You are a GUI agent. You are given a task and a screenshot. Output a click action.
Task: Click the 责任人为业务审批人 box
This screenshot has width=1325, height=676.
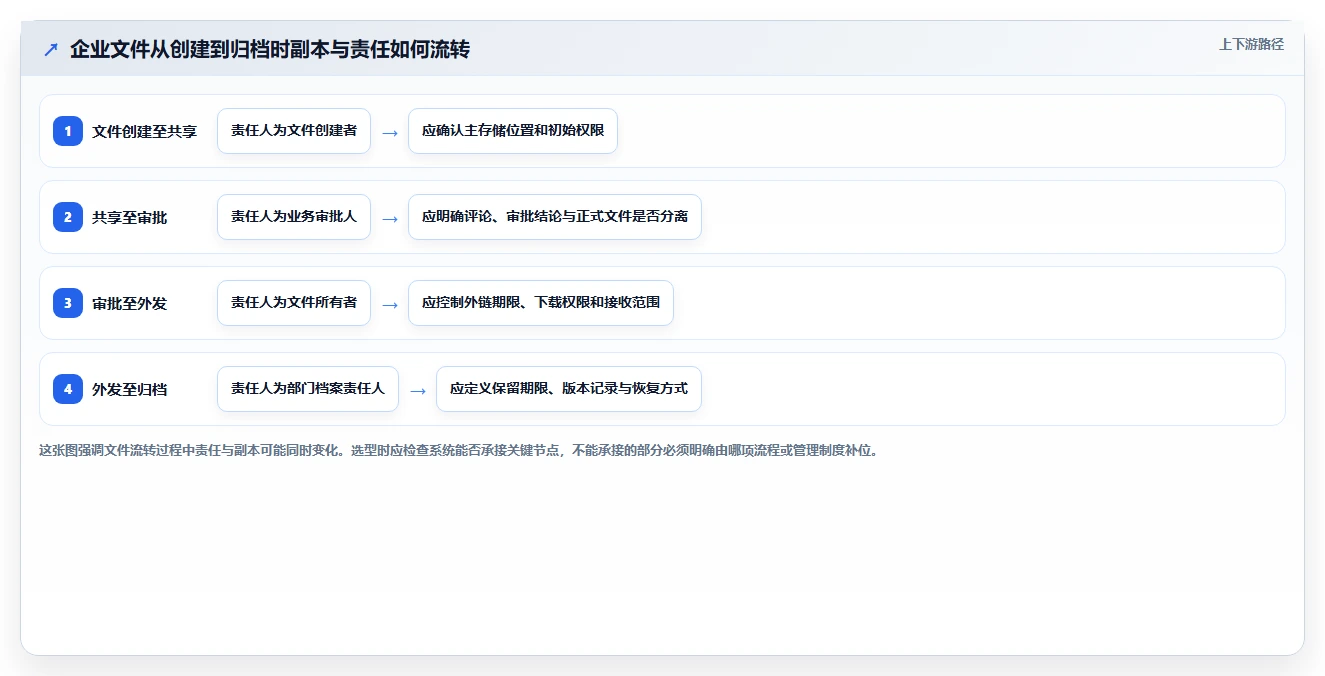[x=294, y=217]
